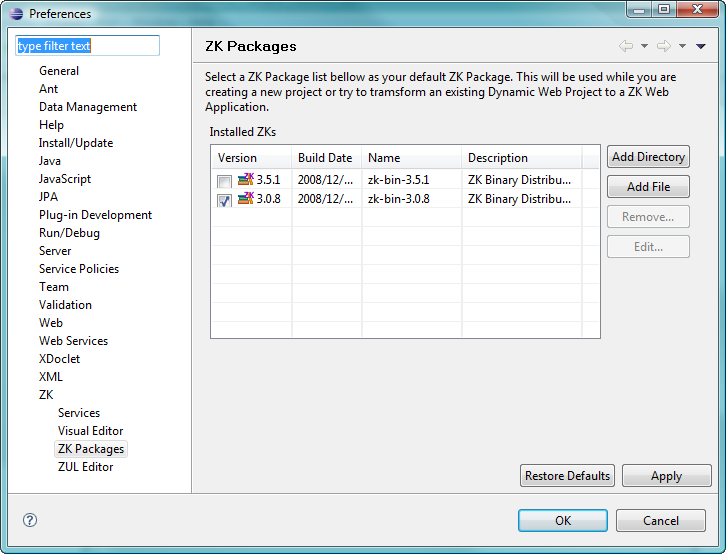726x554 pixels.
Task: Click the forward navigation arrow icon
Action: coord(663,46)
